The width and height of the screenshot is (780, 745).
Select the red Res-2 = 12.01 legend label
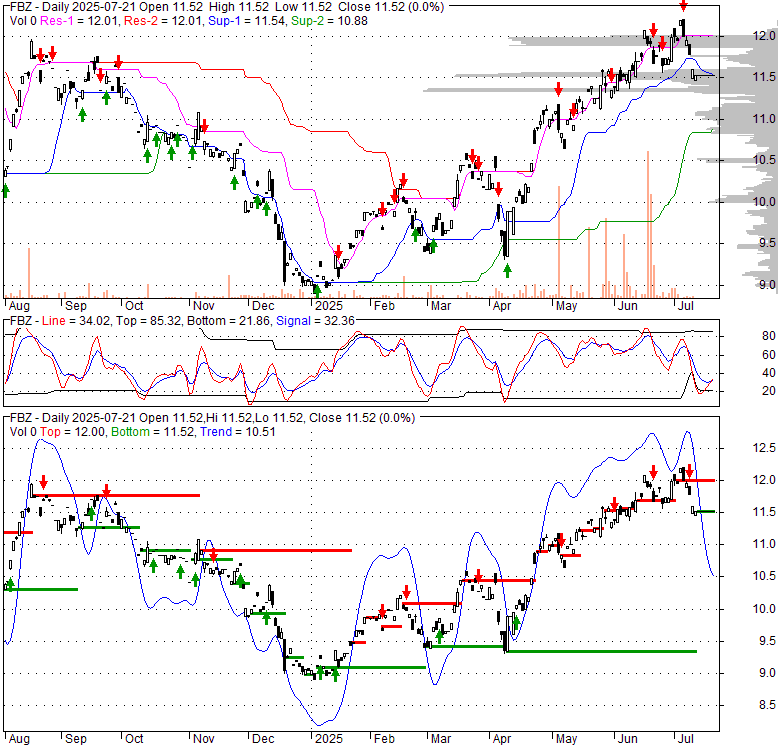pos(164,21)
